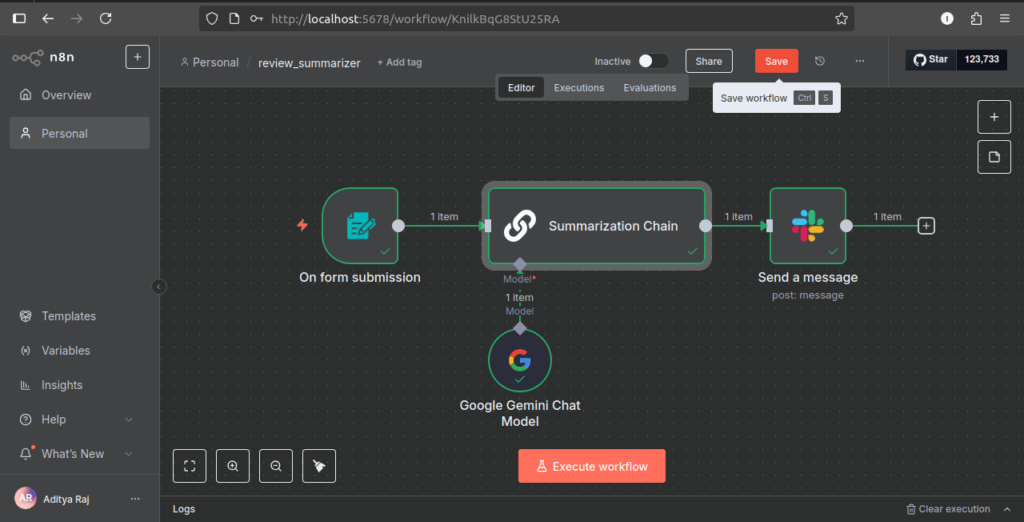Screen dimensions: 1024x522
Task: Open workflow history clock icon
Action: [820, 61]
